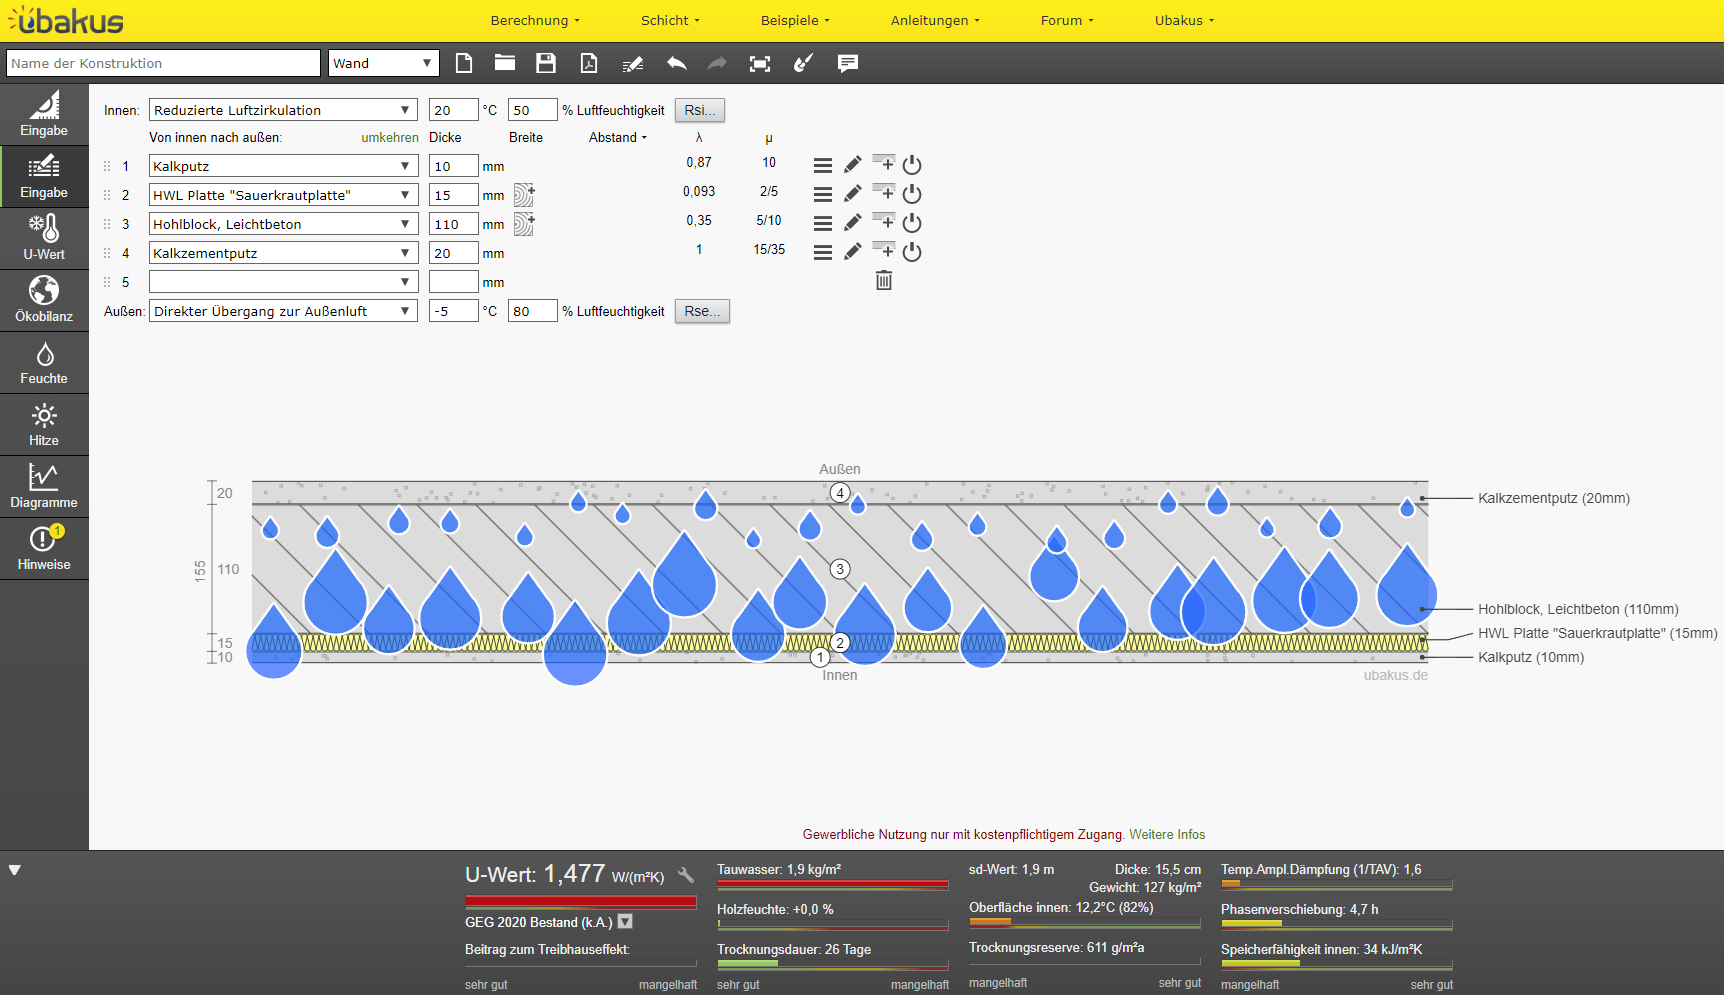Open the Anleitungen menu
This screenshot has width=1724, height=995.
(x=935, y=20)
